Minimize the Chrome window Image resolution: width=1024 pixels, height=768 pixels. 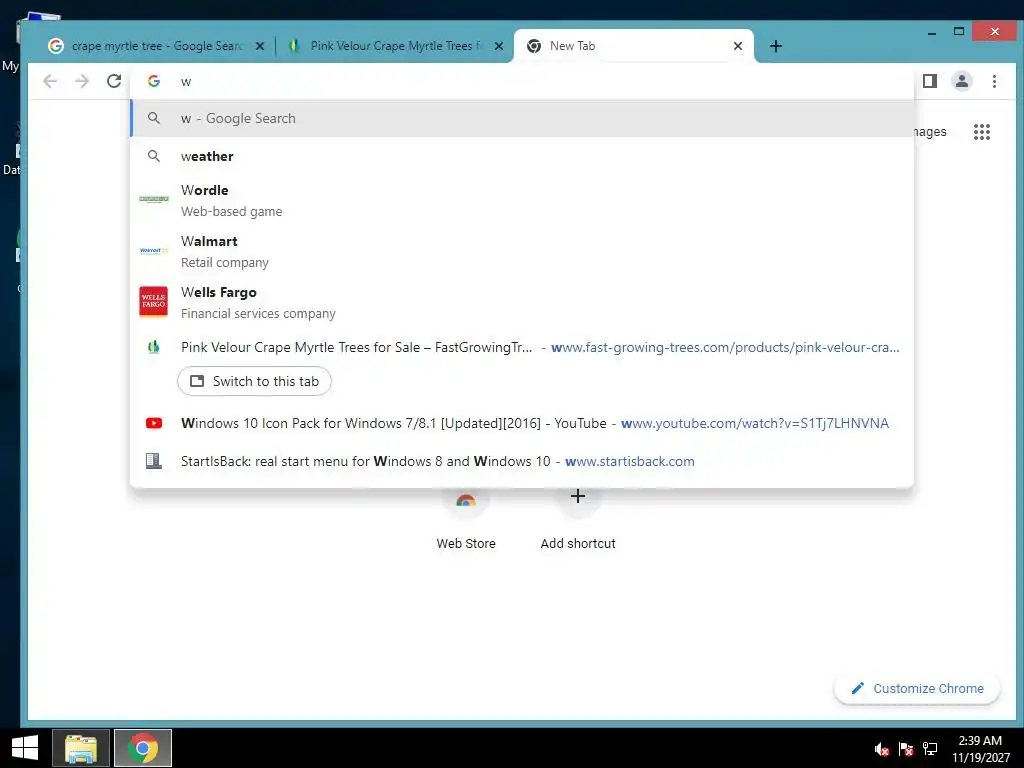932,32
